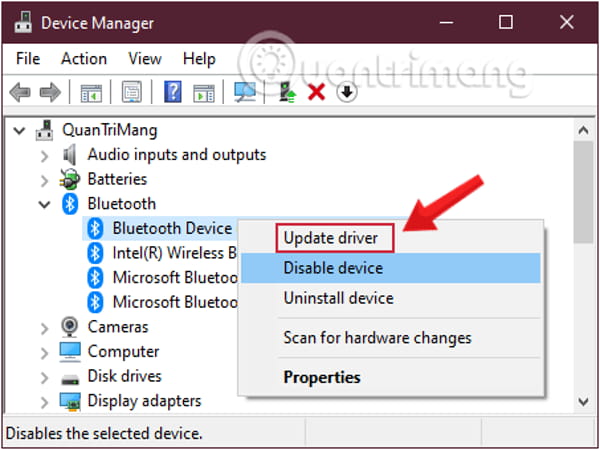Open the Action menu
Image resolution: width=600 pixels, height=450 pixels.
click(84, 59)
